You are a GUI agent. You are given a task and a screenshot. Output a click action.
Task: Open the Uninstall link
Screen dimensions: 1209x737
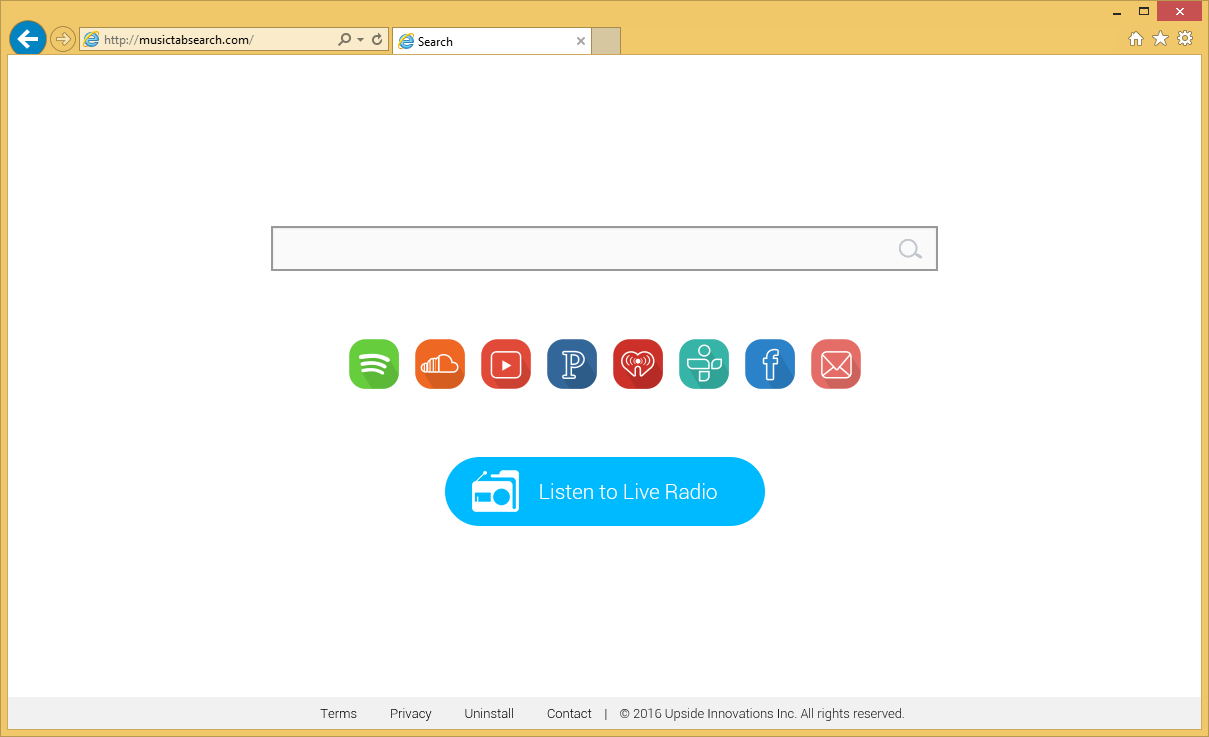[489, 713]
